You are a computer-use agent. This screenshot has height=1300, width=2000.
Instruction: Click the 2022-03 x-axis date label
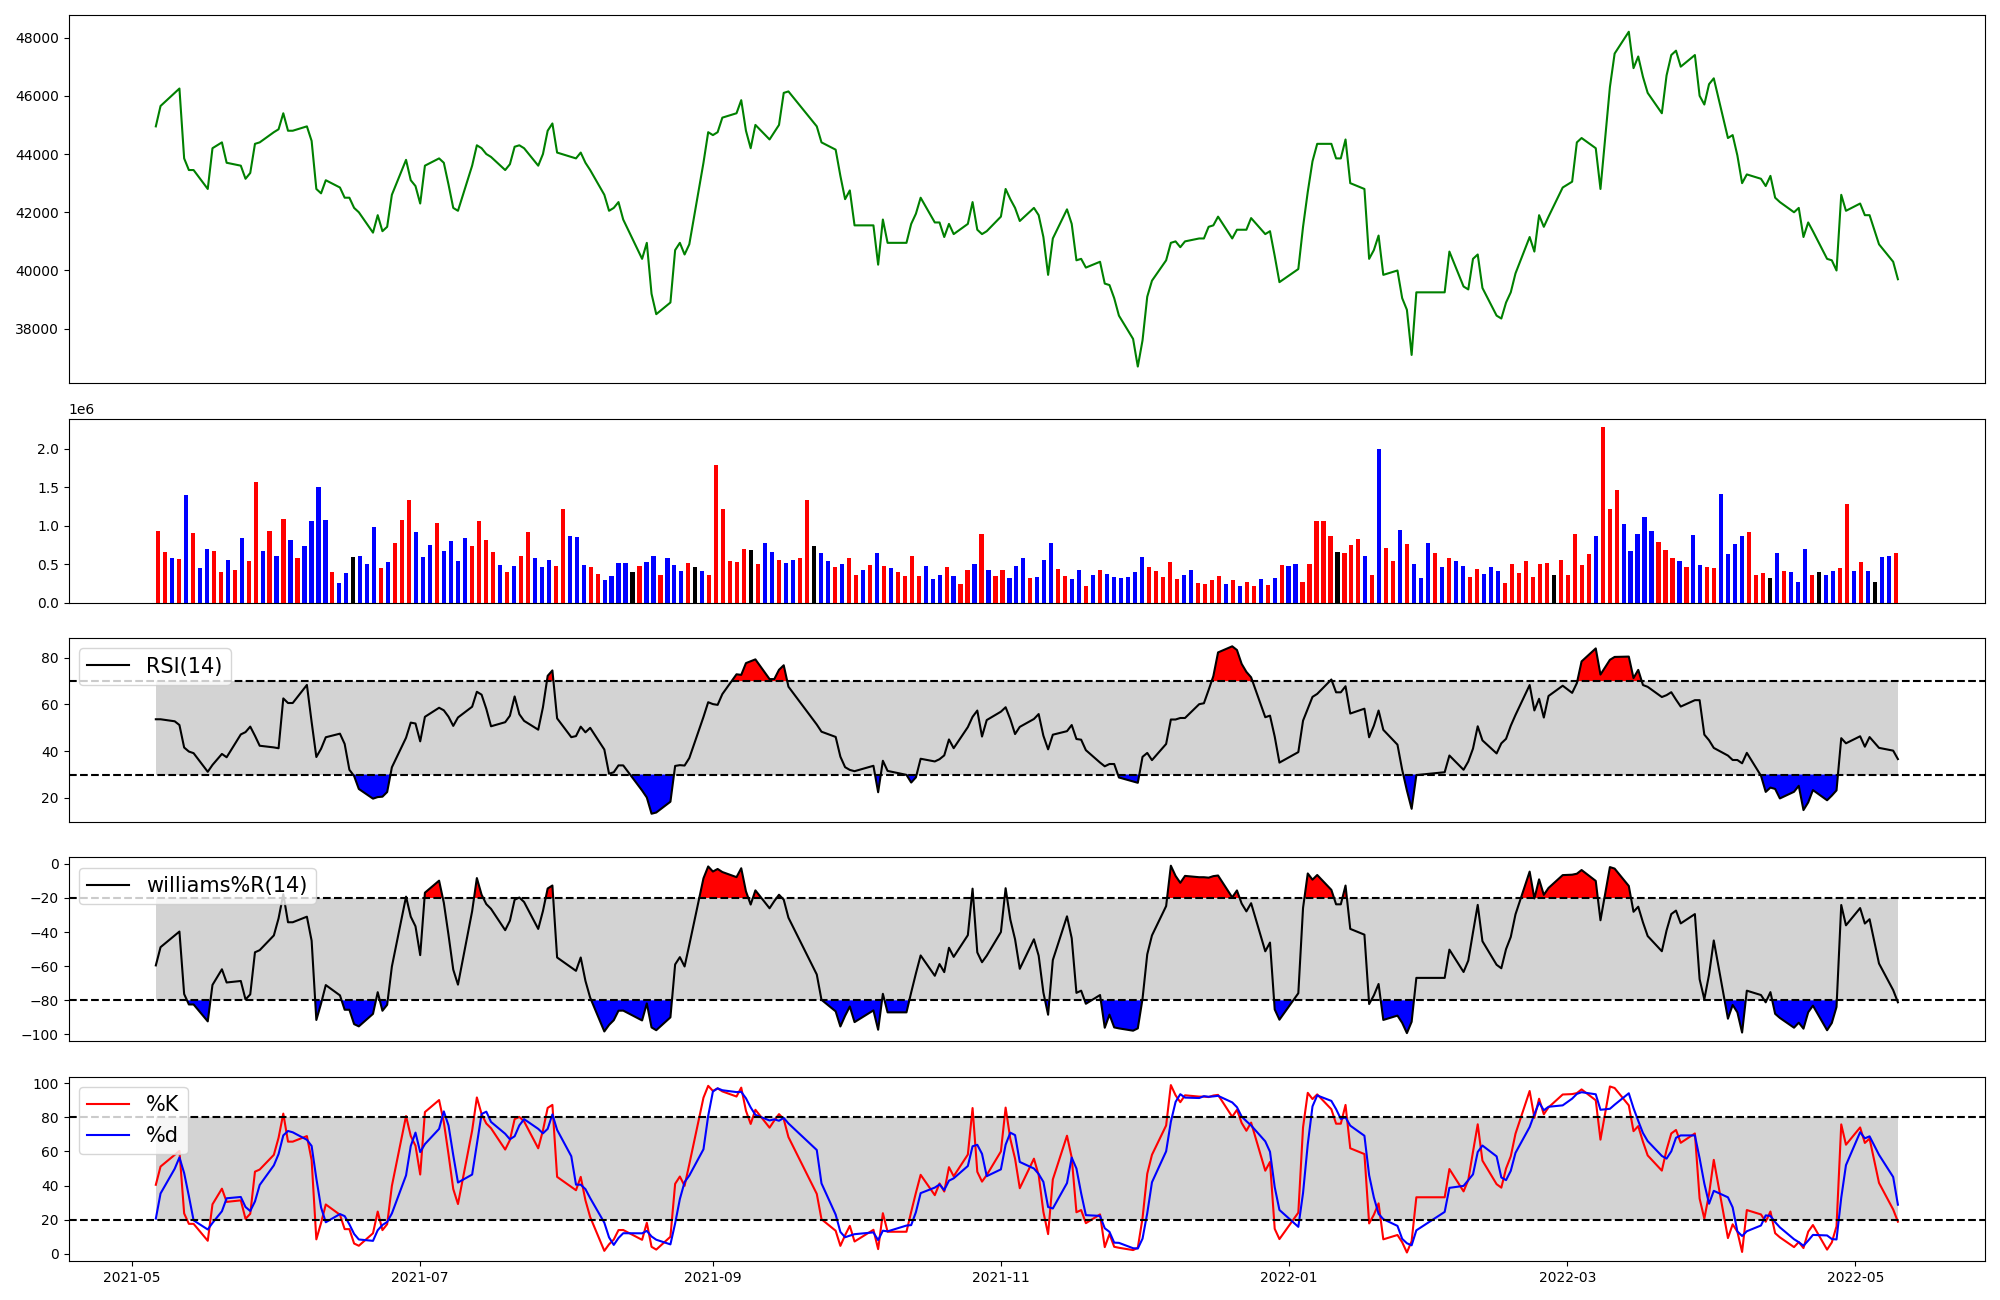(x=1567, y=1277)
